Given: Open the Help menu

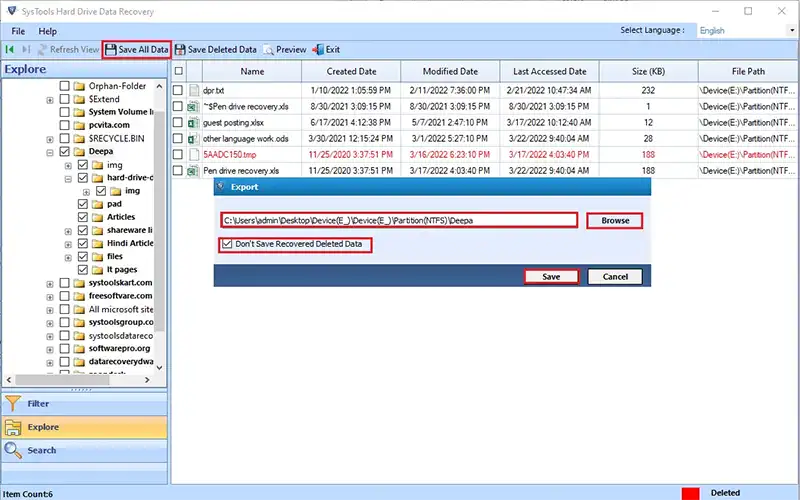Looking at the screenshot, I should pos(47,31).
